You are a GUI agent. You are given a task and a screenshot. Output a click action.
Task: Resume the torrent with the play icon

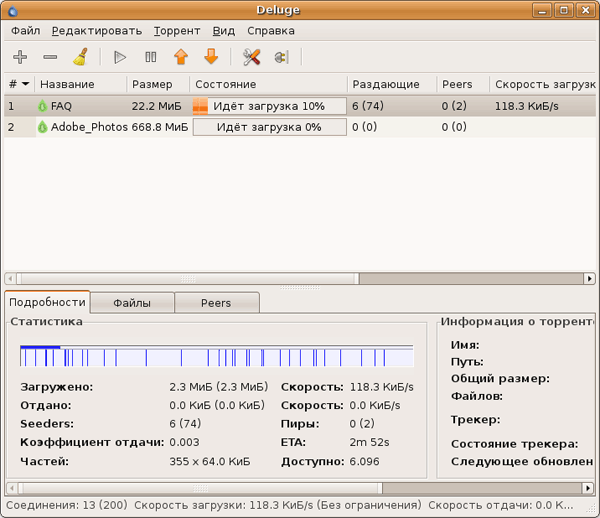tap(120, 57)
